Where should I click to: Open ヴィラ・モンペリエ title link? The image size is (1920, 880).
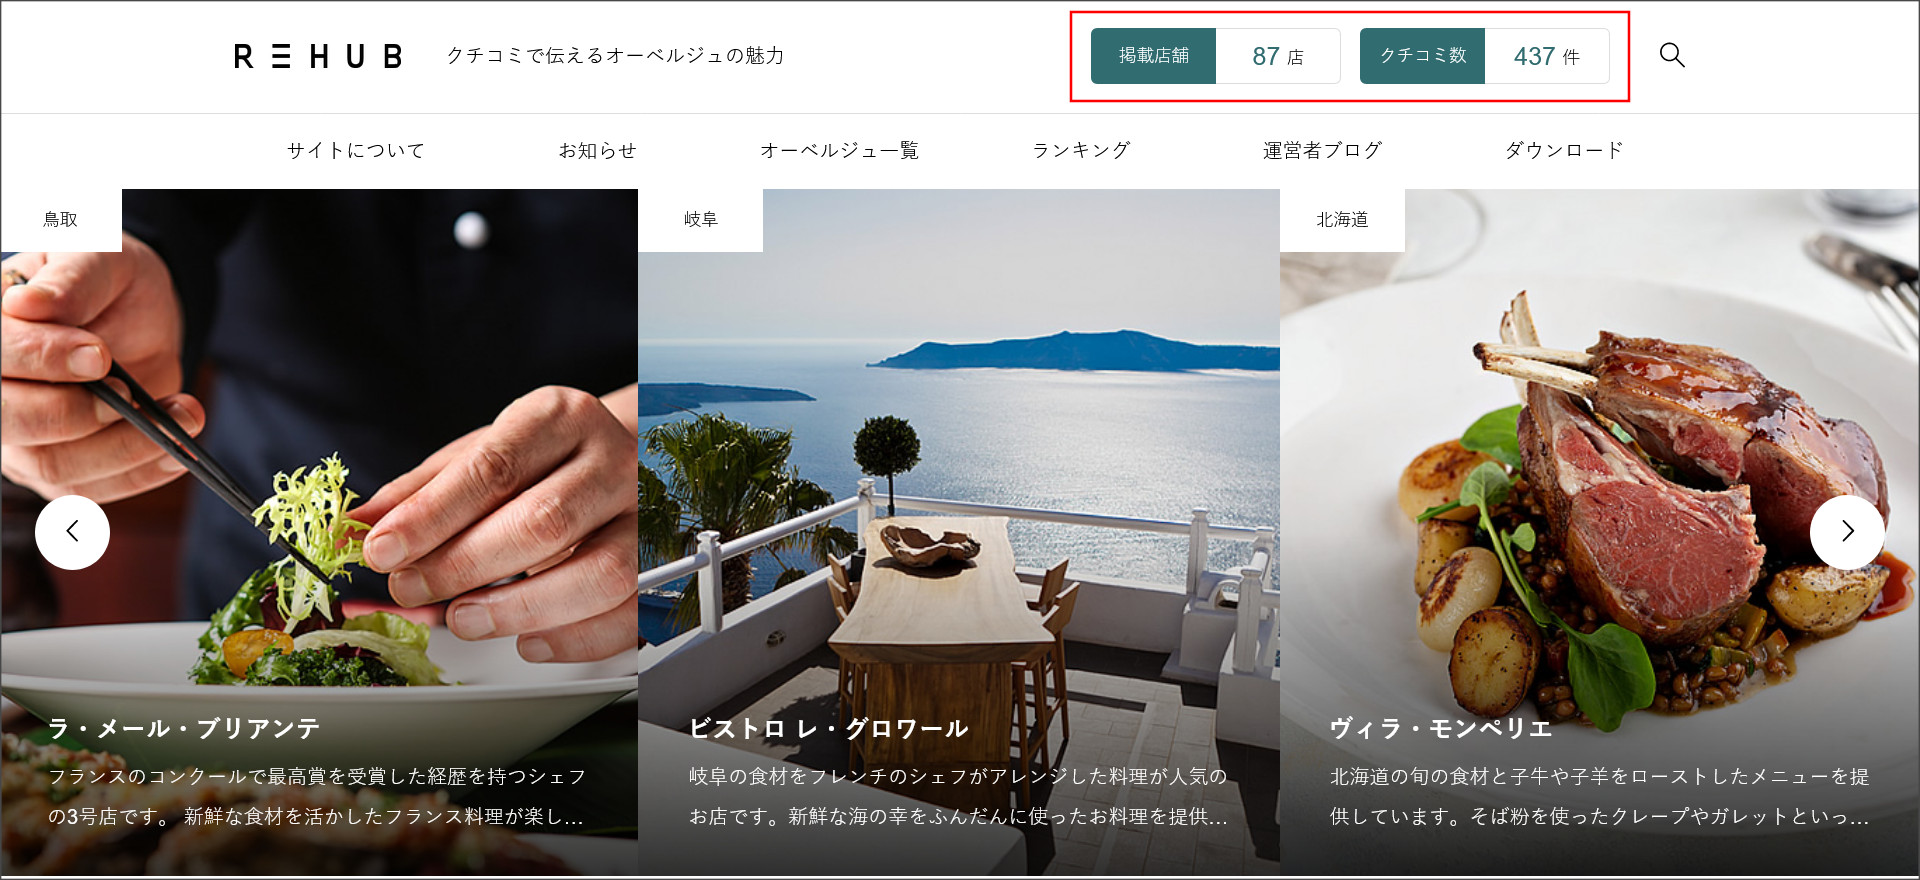pos(1441,728)
